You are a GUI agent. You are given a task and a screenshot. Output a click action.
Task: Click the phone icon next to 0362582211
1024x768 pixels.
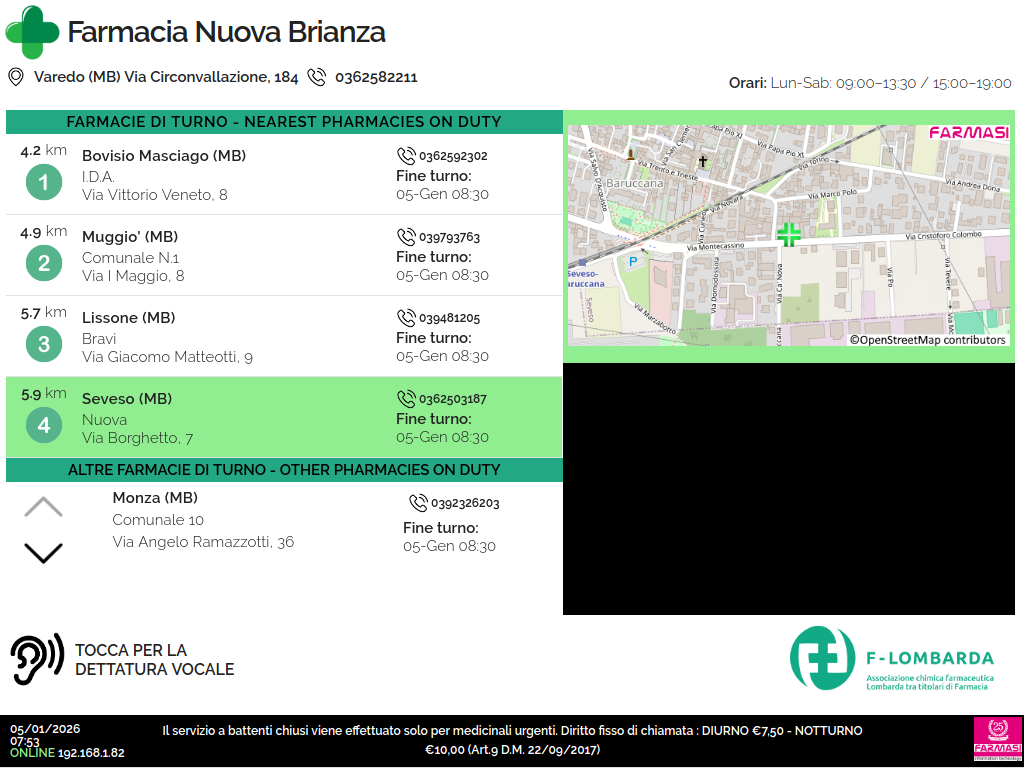click(x=317, y=77)
